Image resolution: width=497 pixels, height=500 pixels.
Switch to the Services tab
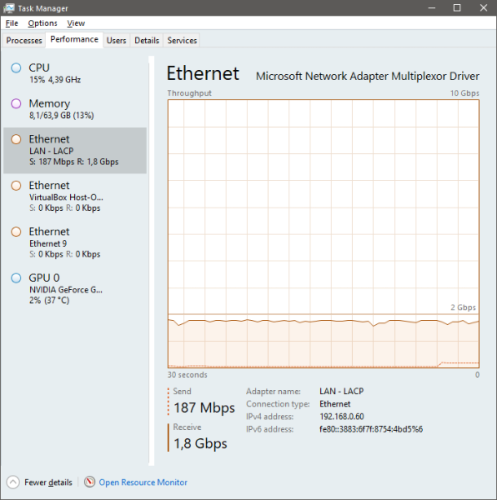pos(182,40)
